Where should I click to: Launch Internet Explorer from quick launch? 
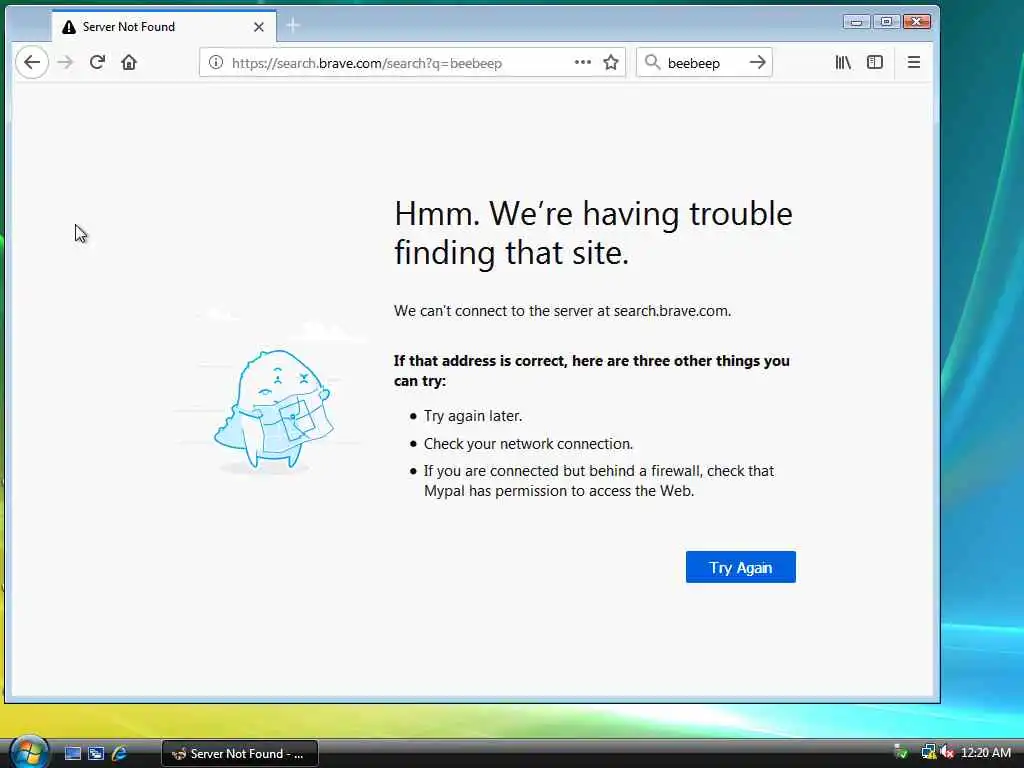point(119,754)
